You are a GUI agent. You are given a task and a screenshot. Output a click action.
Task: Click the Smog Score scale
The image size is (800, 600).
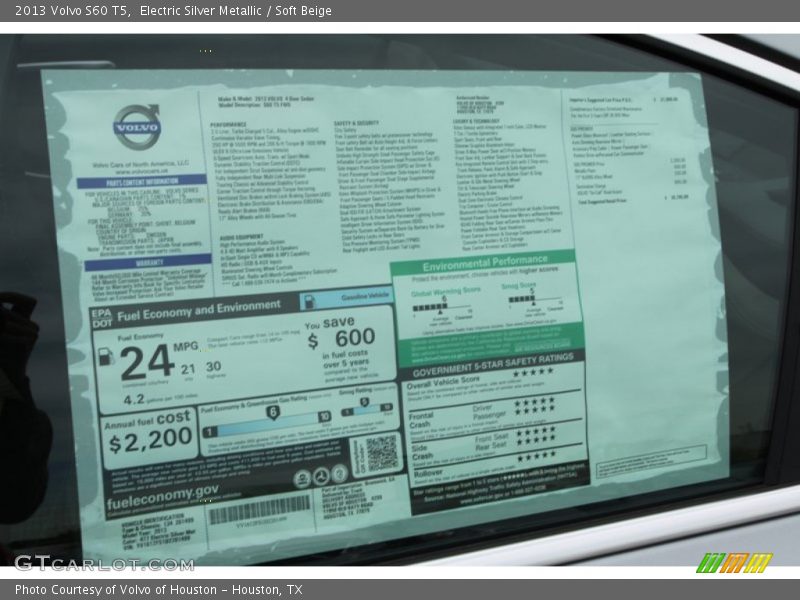point(536,300)
